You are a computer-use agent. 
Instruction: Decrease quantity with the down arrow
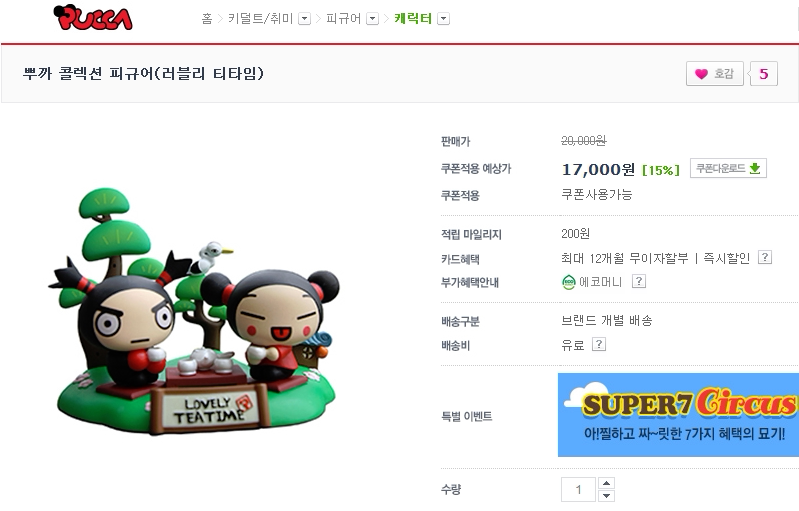pyautogui.click(x=606, y=495)
